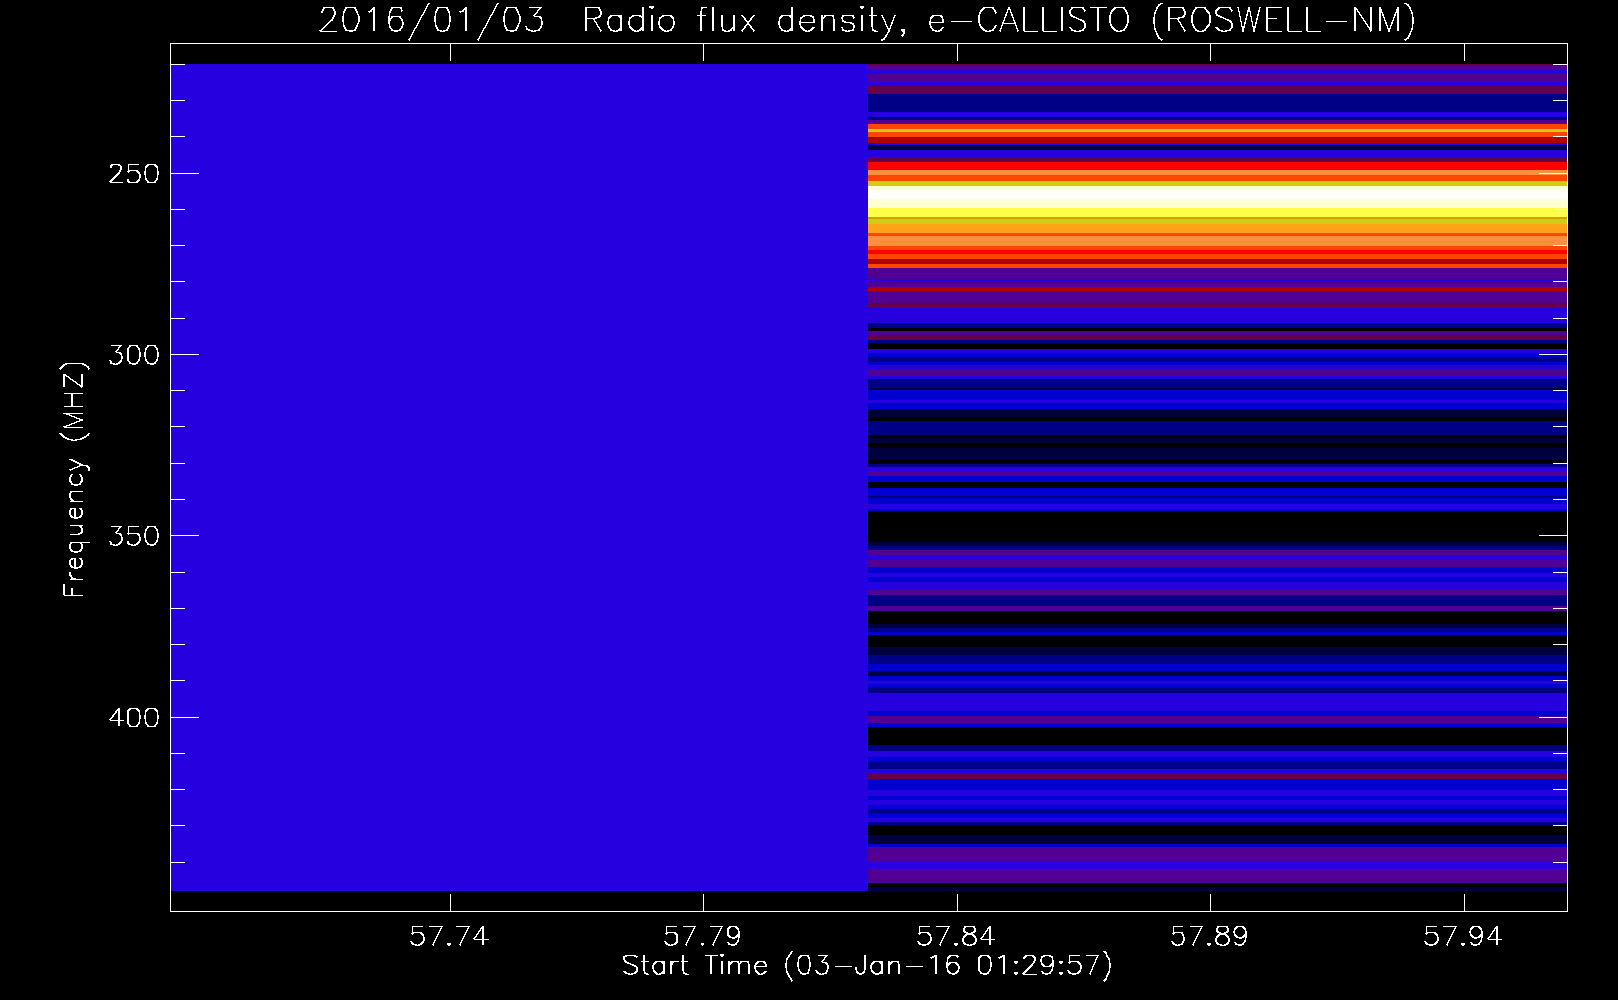Click the 350 frequency tick label
Viewport: 1618px width, 1000px height.
click(x=134, y=536)
